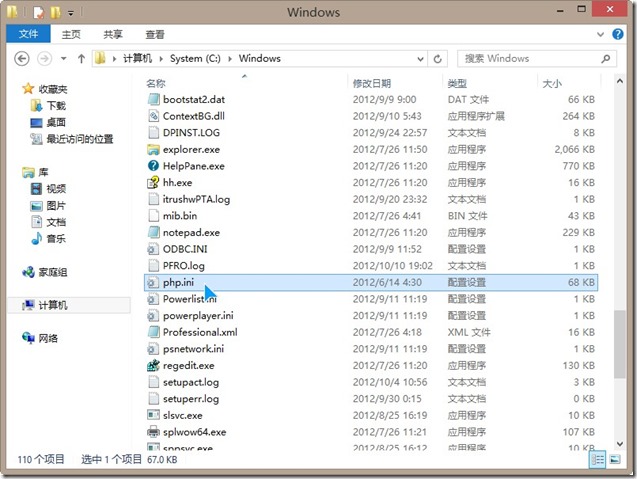Image resolution: width=637 pixels, height=479 pixels.
Task: Switch to large icons view in status bar
Action: point(615,459)
